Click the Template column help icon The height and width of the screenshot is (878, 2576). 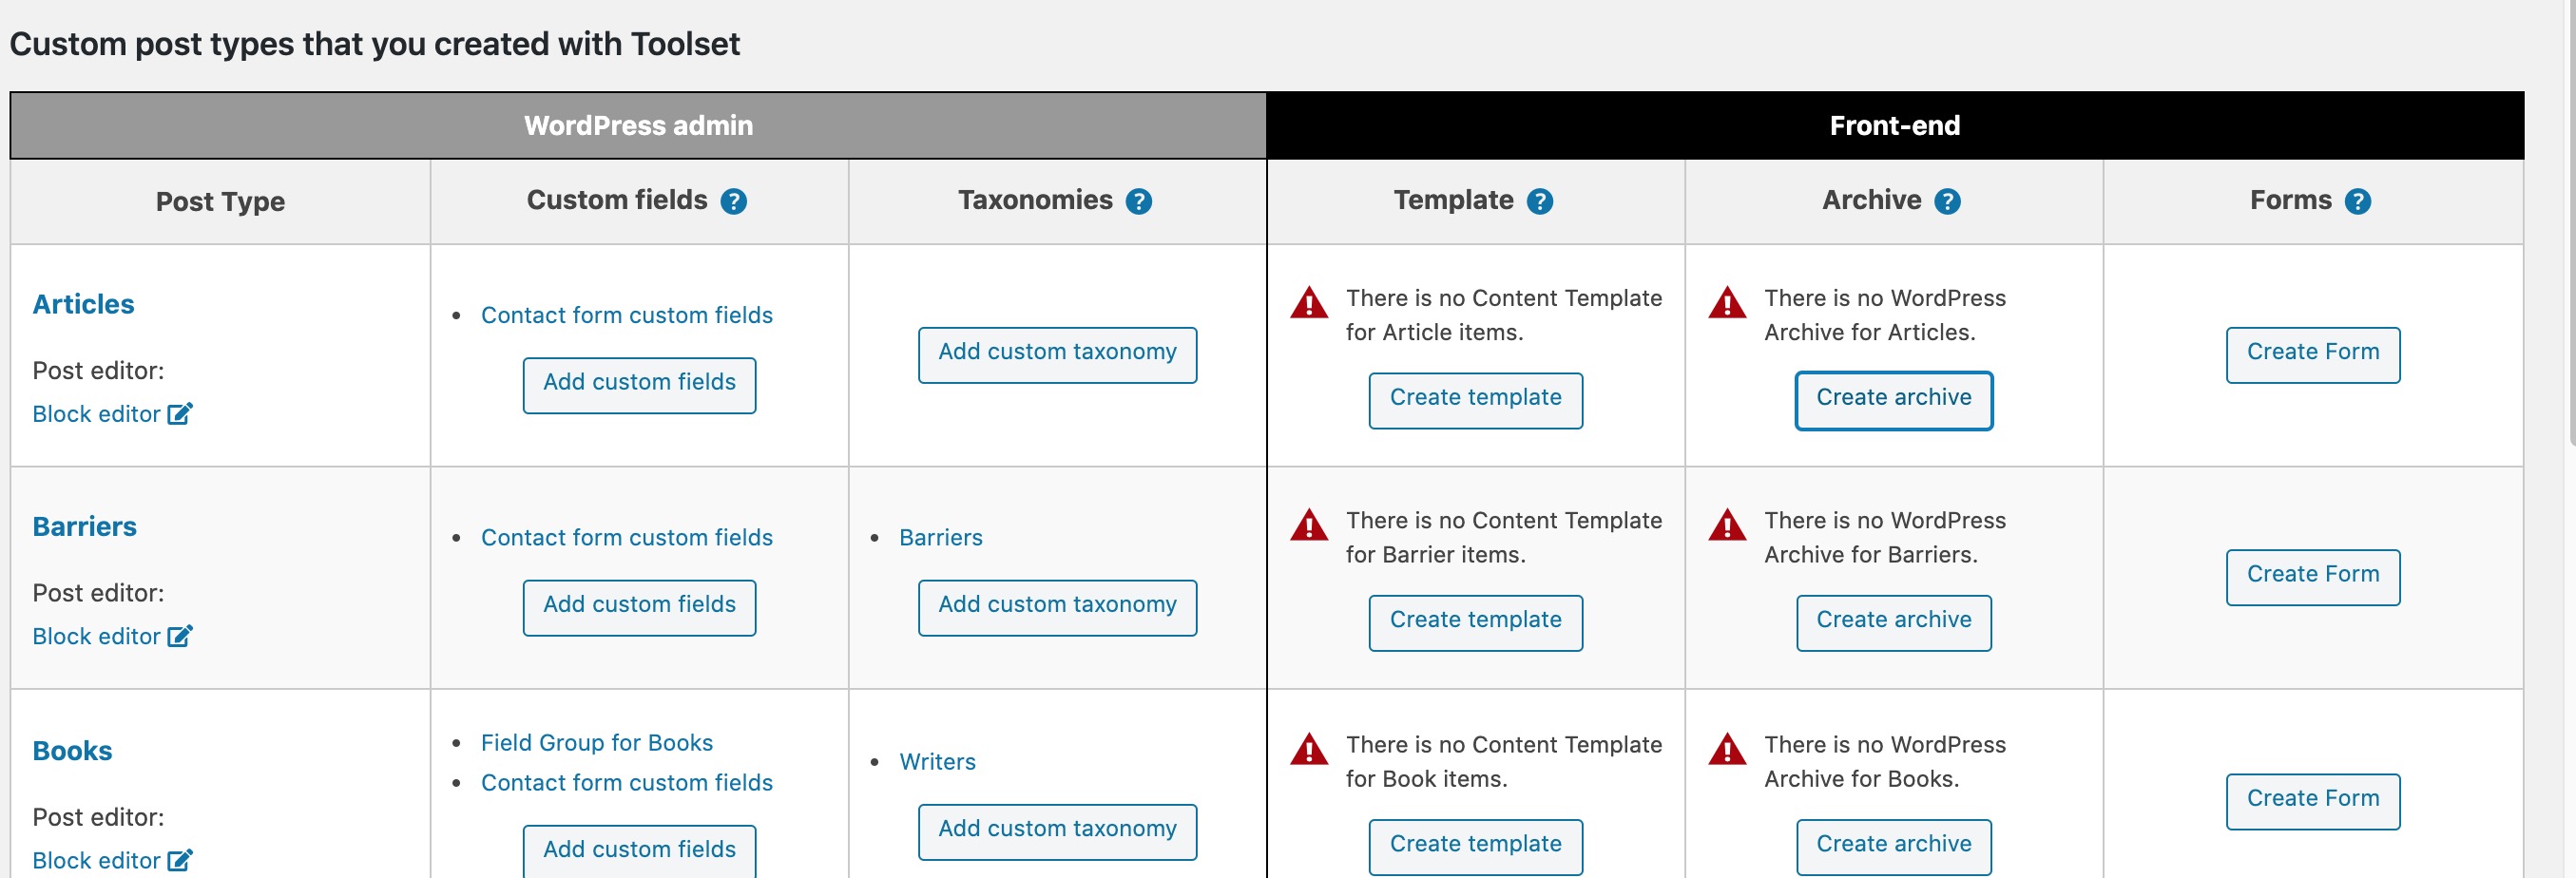(x=1540, y=202)
